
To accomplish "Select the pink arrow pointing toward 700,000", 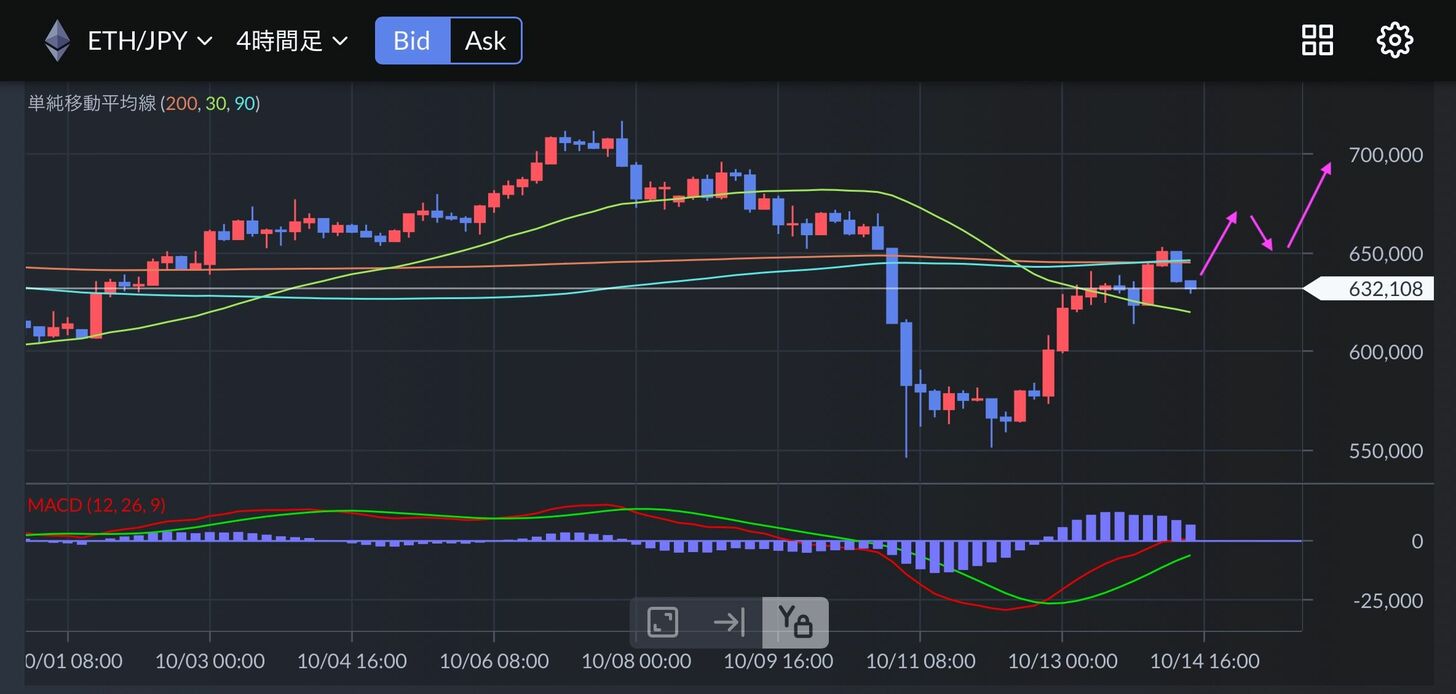I will pos(1309,205).
